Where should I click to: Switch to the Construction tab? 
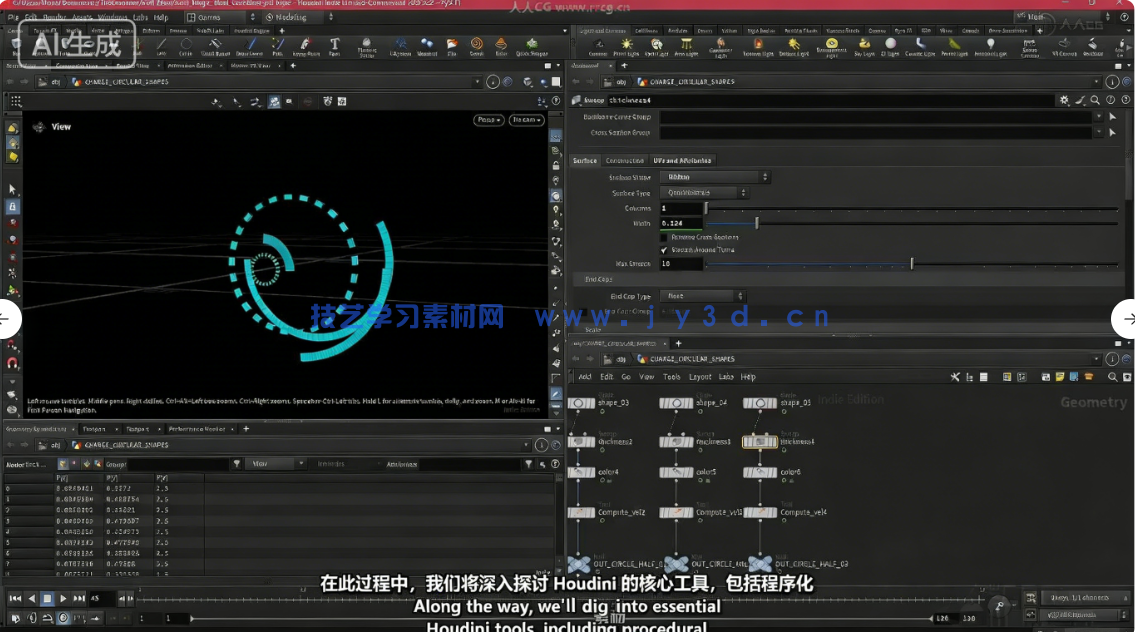[x=625, y=161]
